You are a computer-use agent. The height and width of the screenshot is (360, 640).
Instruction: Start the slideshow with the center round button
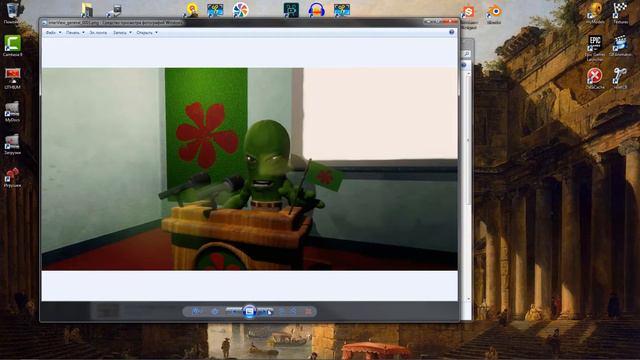pos(249,312)
